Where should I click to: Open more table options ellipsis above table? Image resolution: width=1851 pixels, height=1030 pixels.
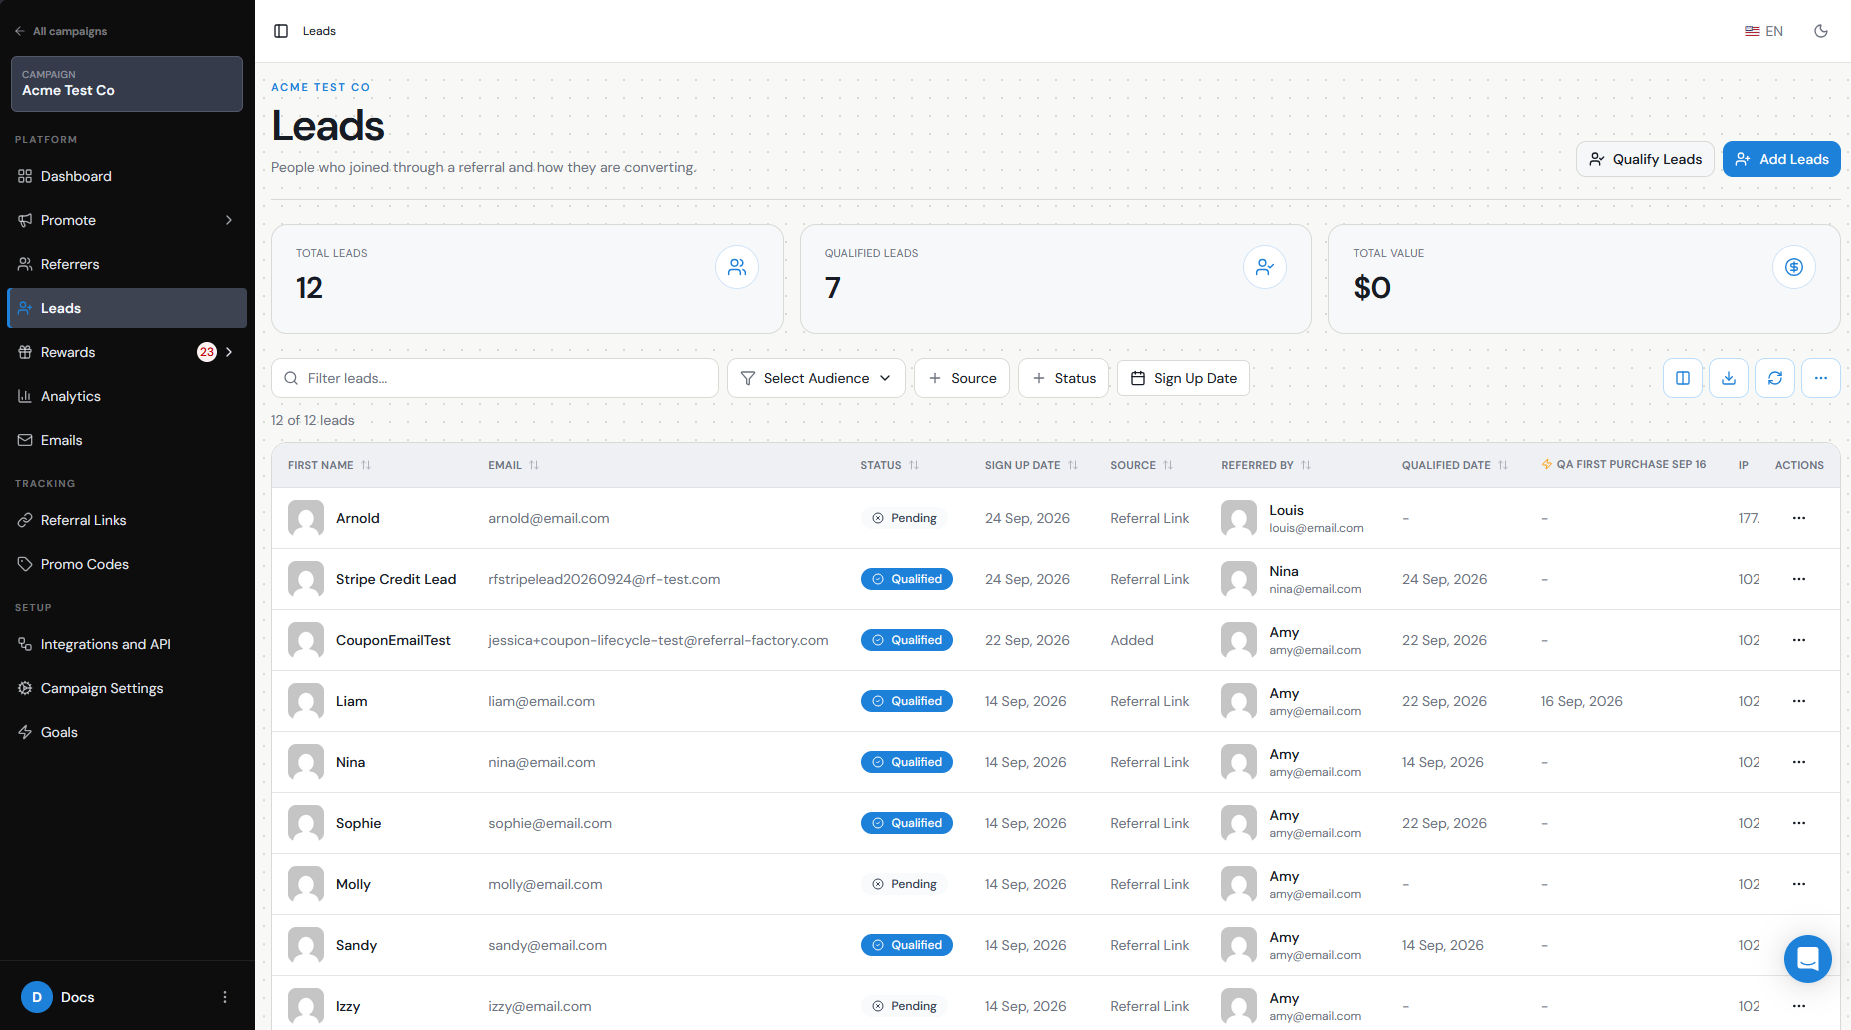pos(1821,378)
